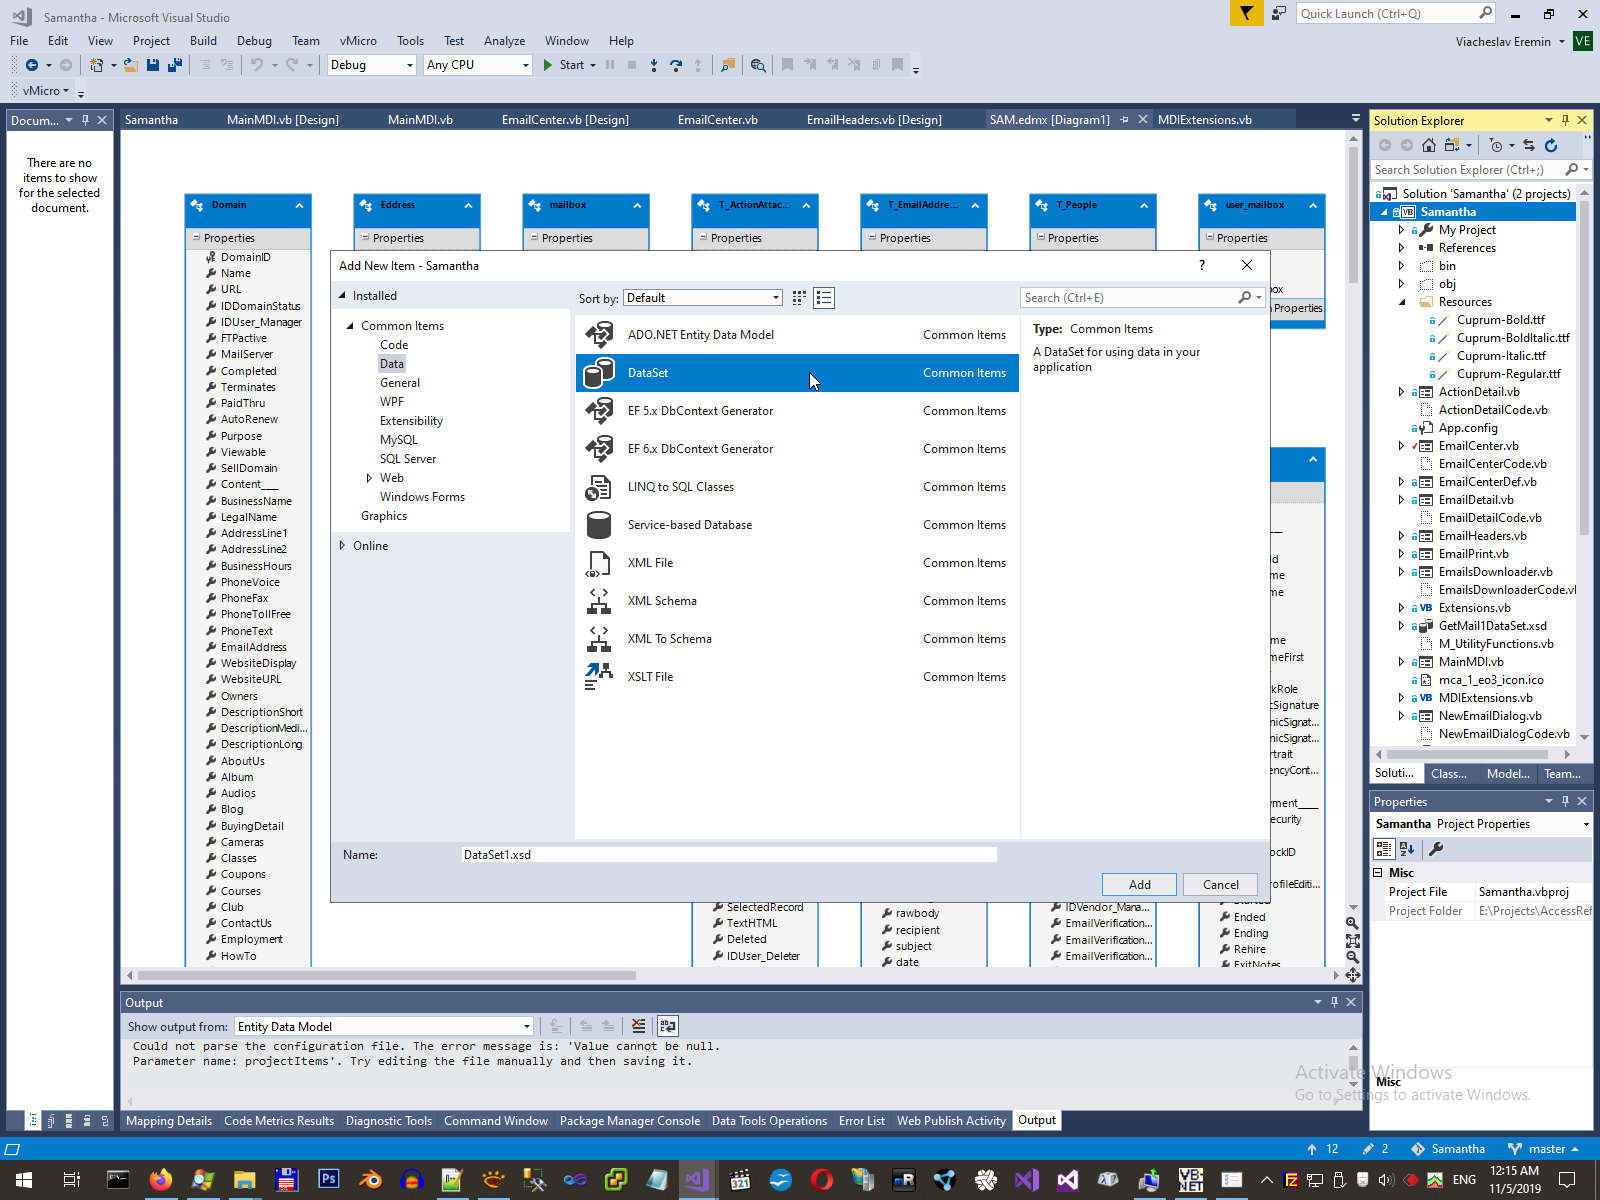The height and width of the screenshot is (1200, 1600).
Task: Select the EF 5.x DbContext Generator icon
Action: click(599, 411)
